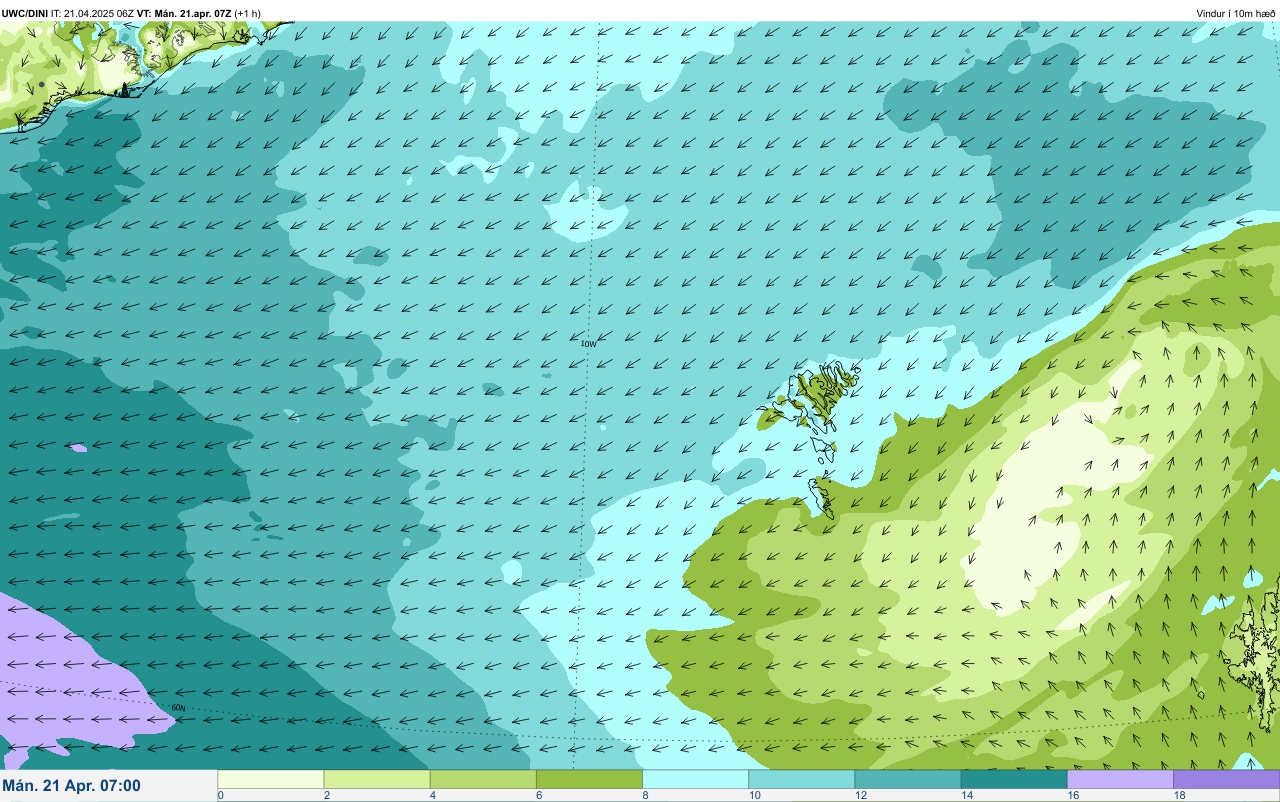This screenshot has height=802, width=1280.
Task: Click legend value '8' label
Action: (645, 796)
